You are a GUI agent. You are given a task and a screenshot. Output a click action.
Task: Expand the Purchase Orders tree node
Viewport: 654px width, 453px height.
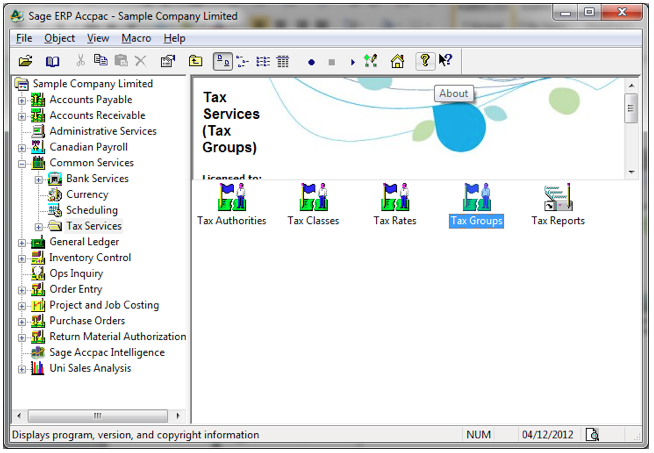[x=22, y=322]
